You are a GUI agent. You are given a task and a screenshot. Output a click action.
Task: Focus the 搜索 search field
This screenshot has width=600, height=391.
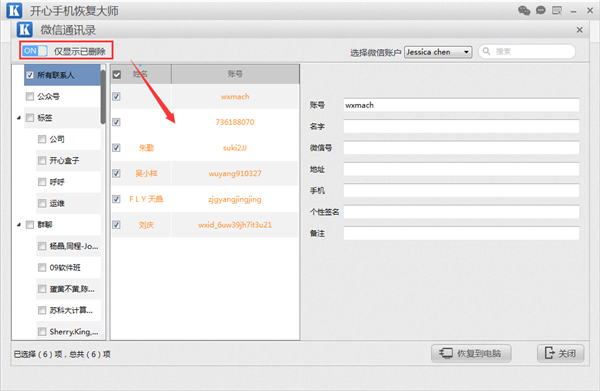[x=527, y=51]
